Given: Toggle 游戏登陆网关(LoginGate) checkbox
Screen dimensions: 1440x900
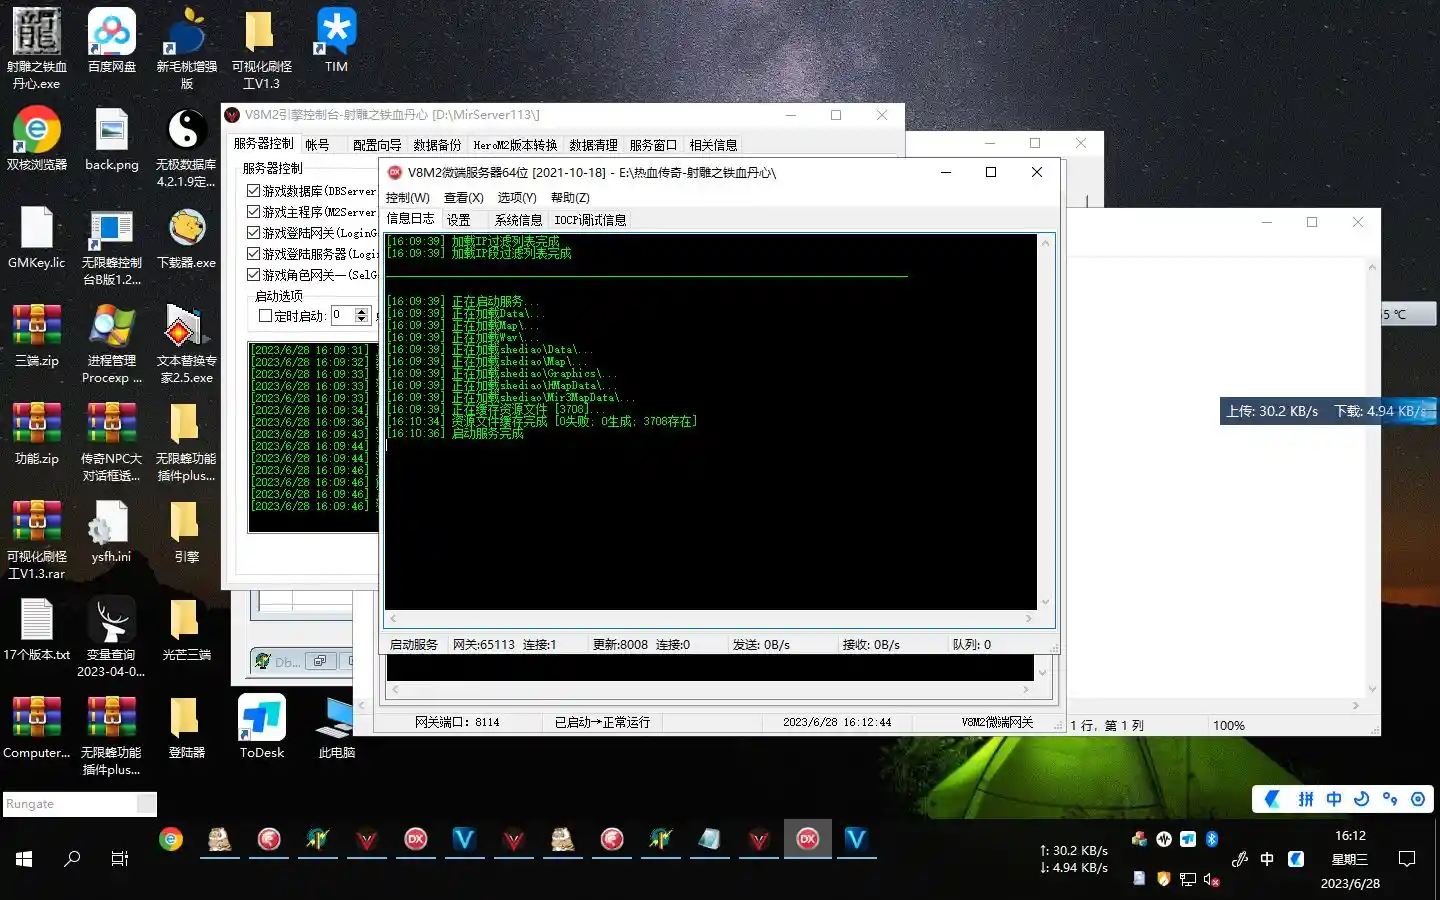Looking at the screenshot, I should [254, 232].
